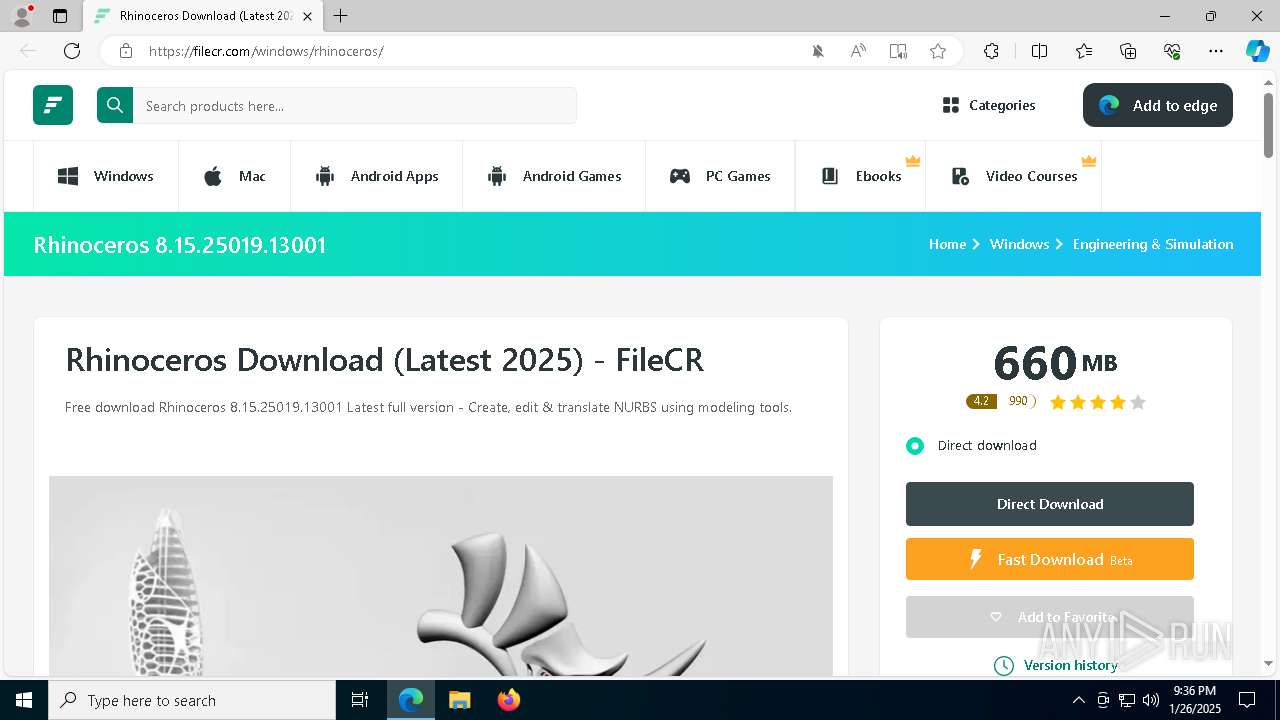The image size is (1280, 720).
Task: Click the Fast Download Beta button
Action: (x=1050, y=559)
